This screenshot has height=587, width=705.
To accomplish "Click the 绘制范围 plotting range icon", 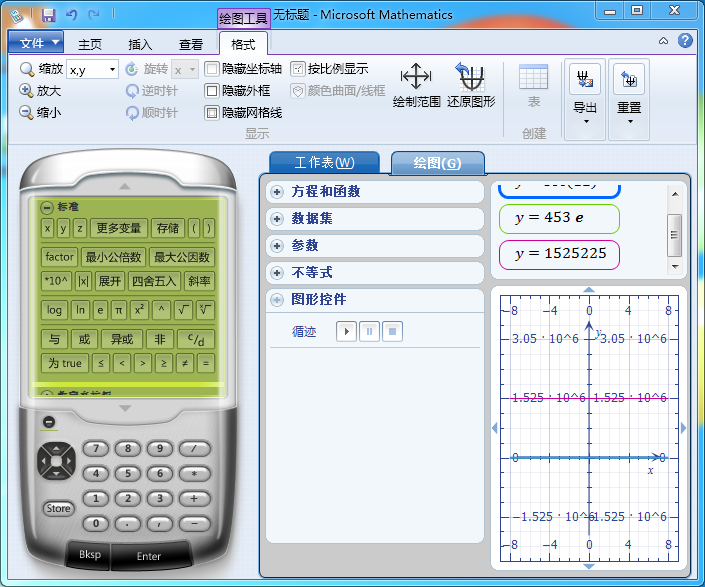I will point(416,77).
